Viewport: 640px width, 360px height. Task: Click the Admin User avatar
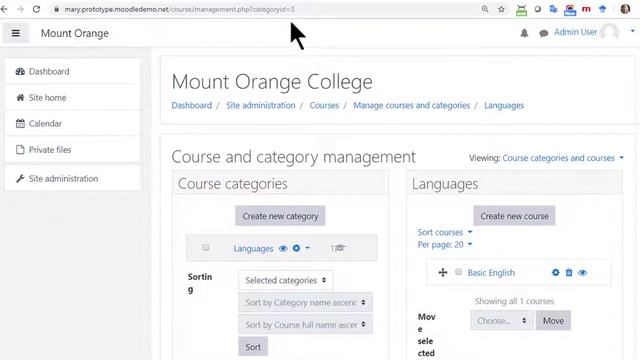click(x=610, y=32)
